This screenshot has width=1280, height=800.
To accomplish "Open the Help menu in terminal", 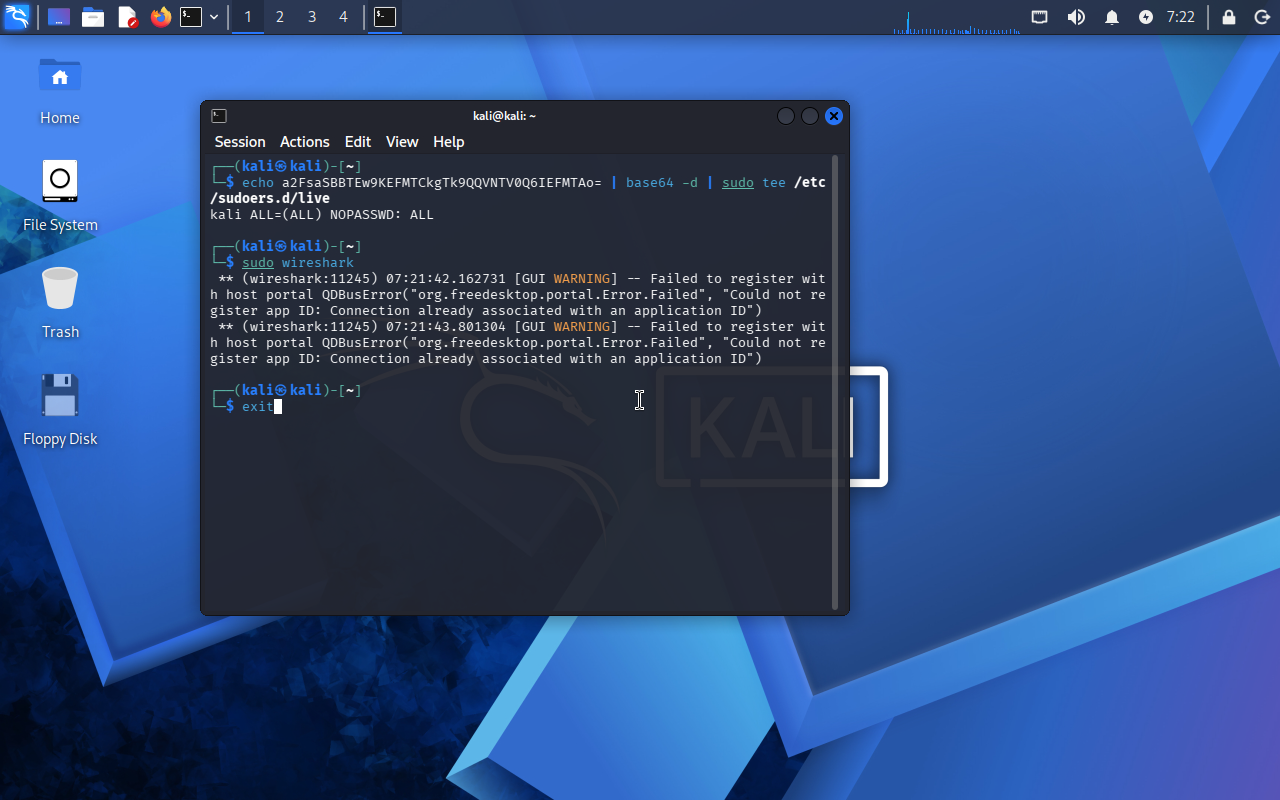I will click(449, 142).
